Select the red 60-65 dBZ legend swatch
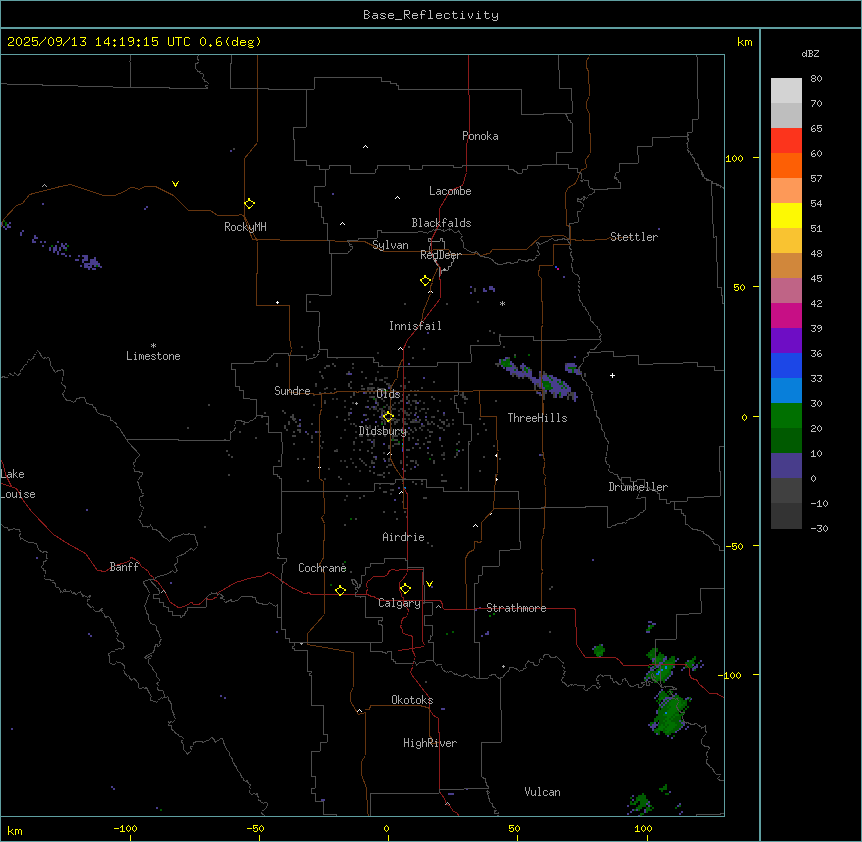The height and width of the screenshot is (842, 862). tap(786, 141)
